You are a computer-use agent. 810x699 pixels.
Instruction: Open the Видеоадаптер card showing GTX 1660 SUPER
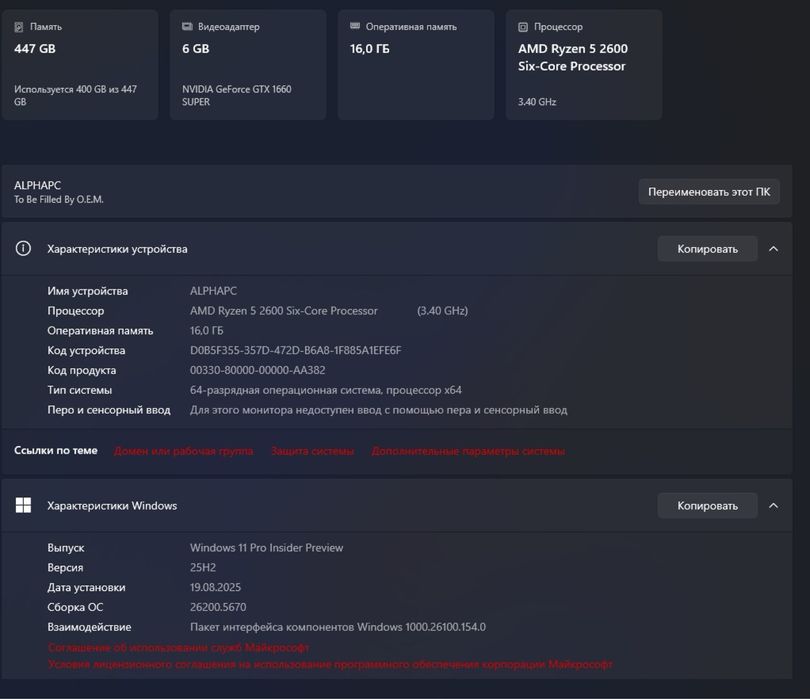248,65
